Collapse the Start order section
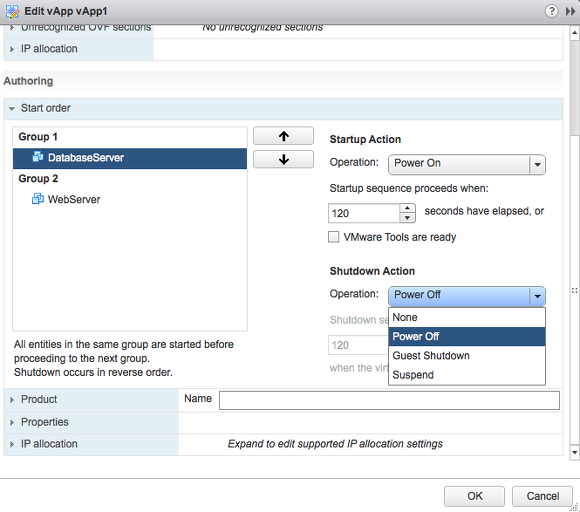 (x=12, y=108)
